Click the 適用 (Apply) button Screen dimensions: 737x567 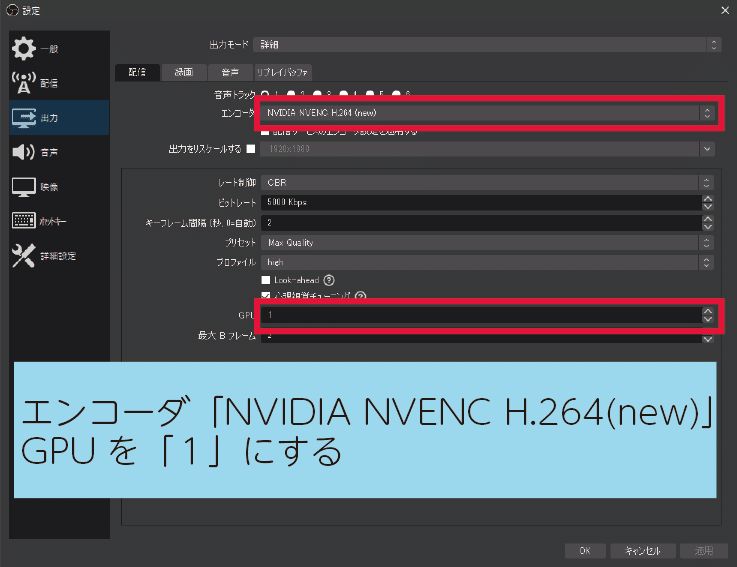tap(704, 551)
